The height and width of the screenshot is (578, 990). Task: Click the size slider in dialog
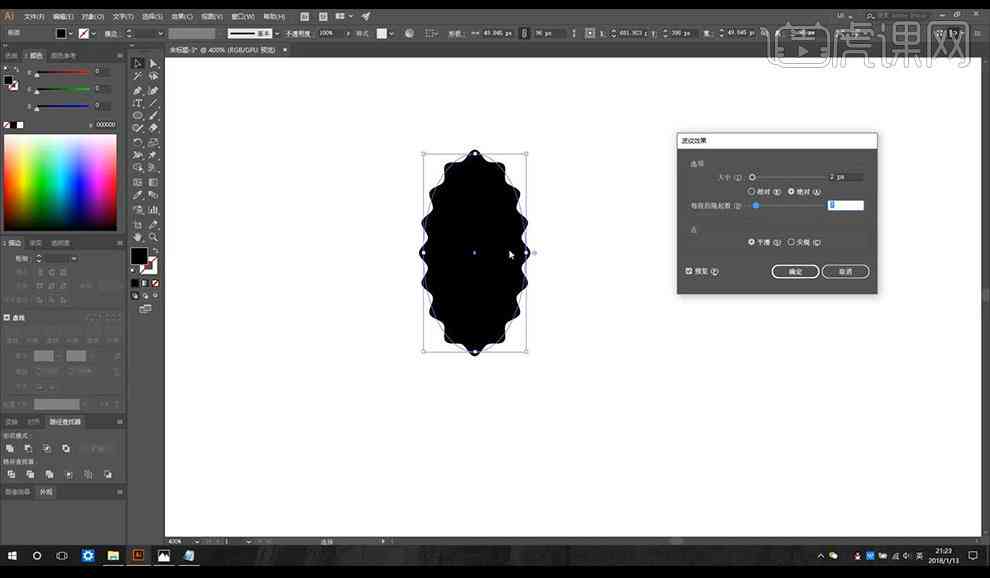click(x=787, y=177)
